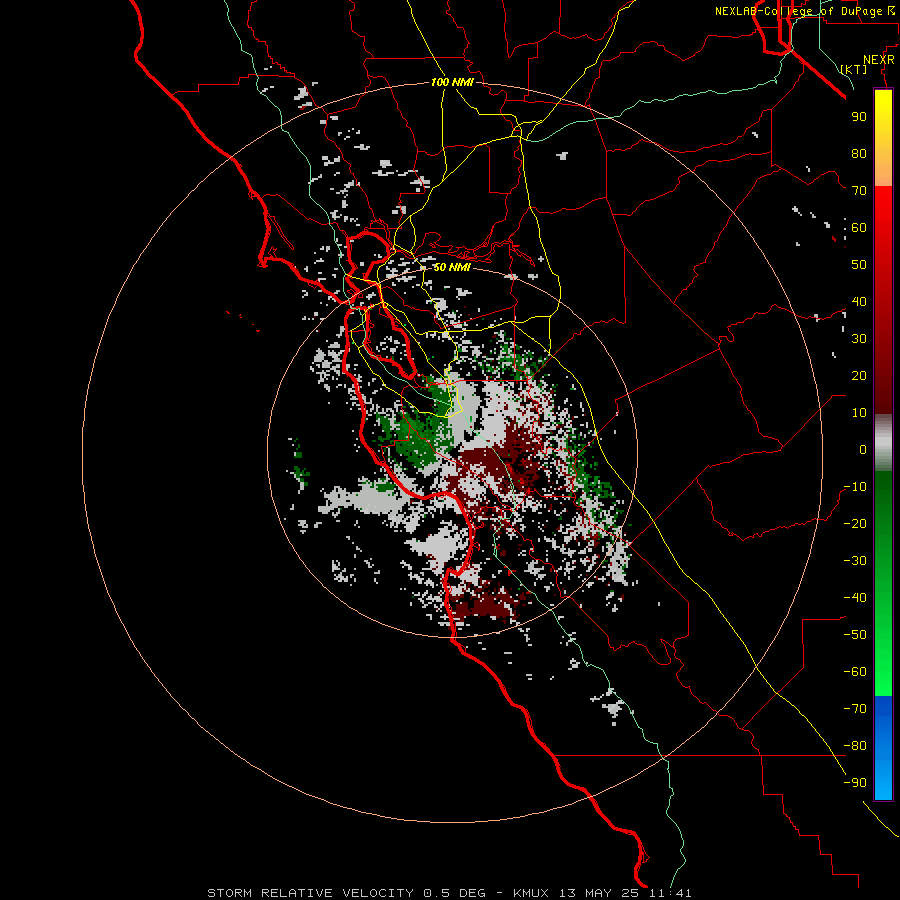Click the positive "90" scale label

pos(859,117)
